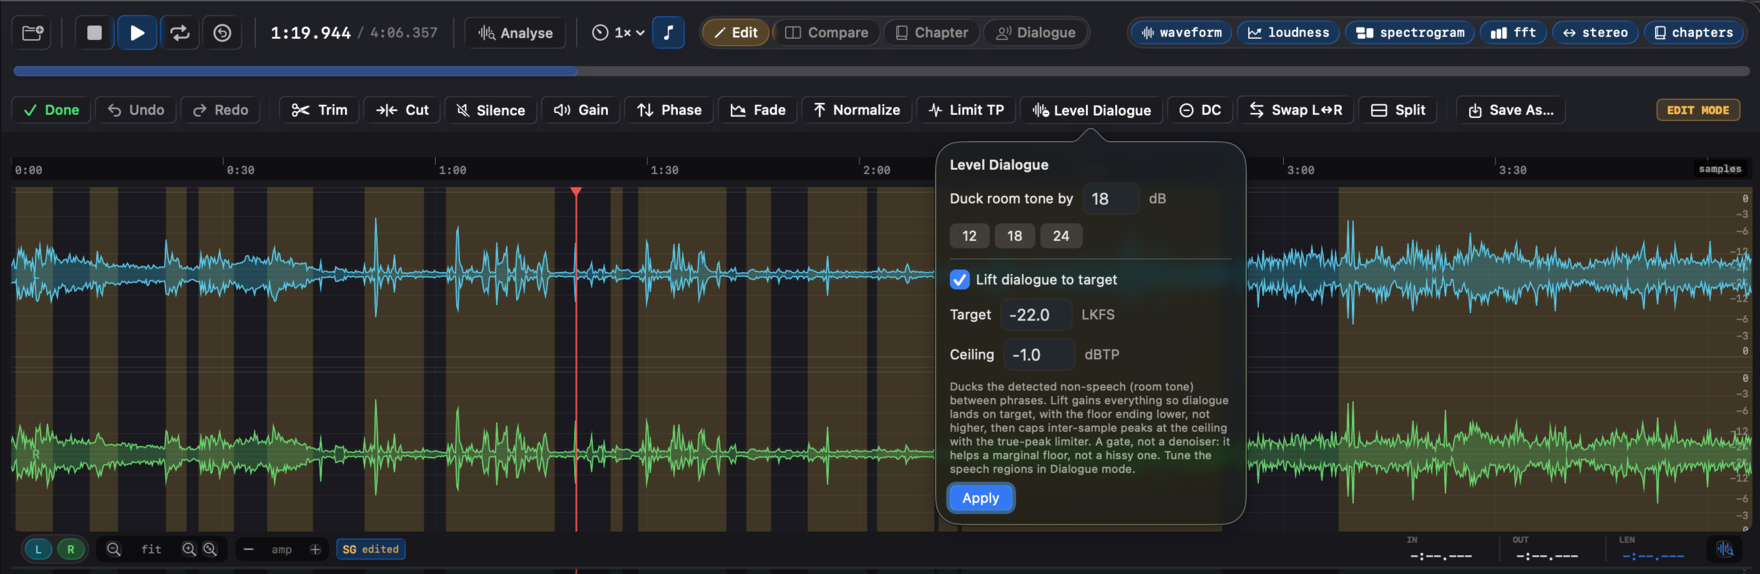Select the Split tool
Screen dimensions: 1760x574
(1398, 110)
